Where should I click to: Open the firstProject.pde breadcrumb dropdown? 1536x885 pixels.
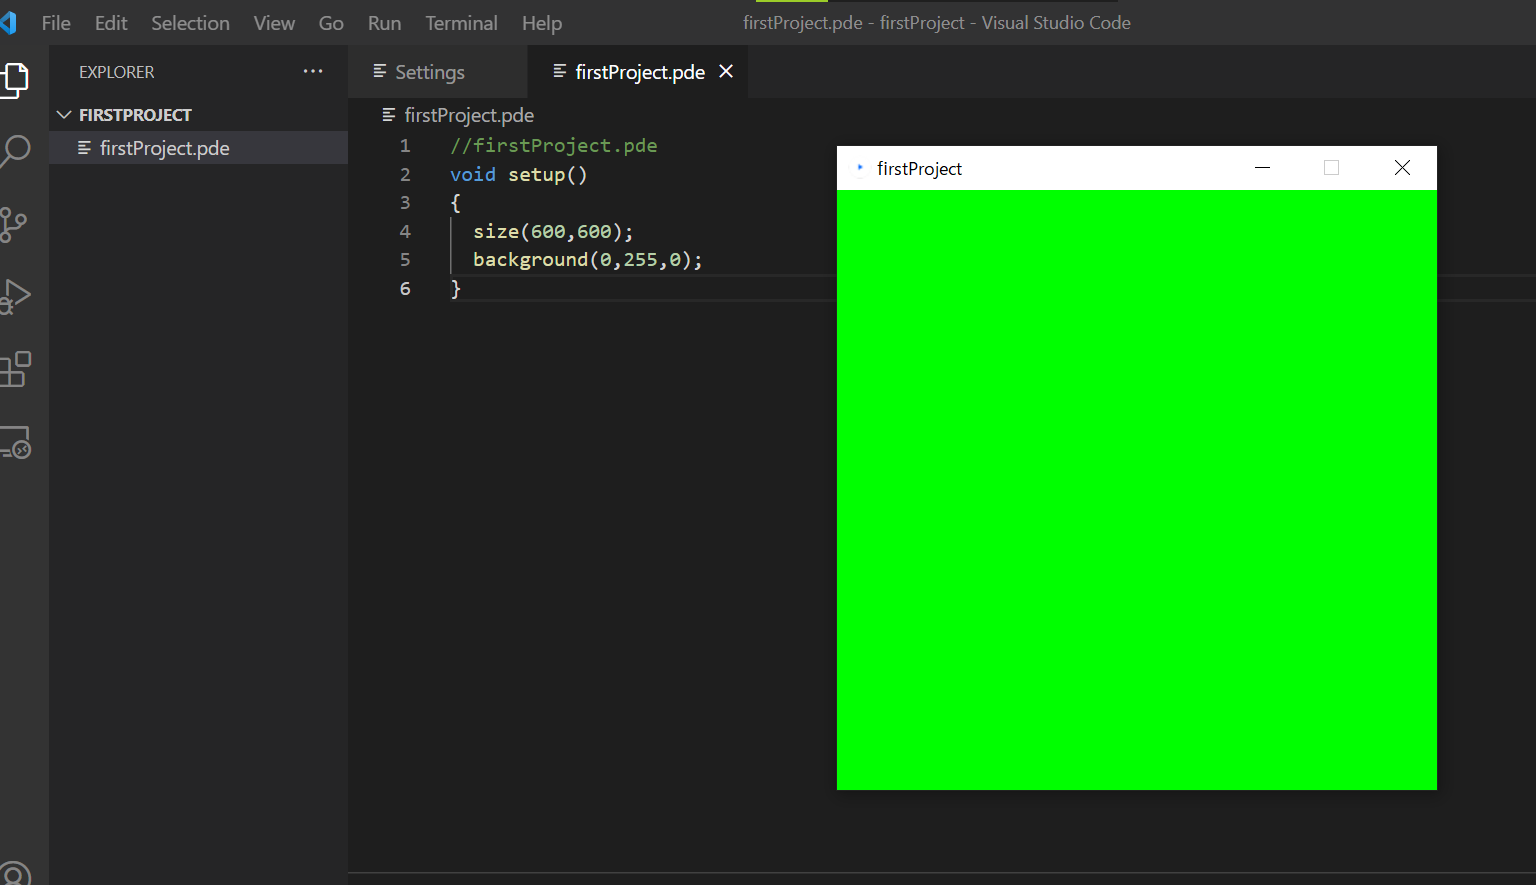(468, 115)
